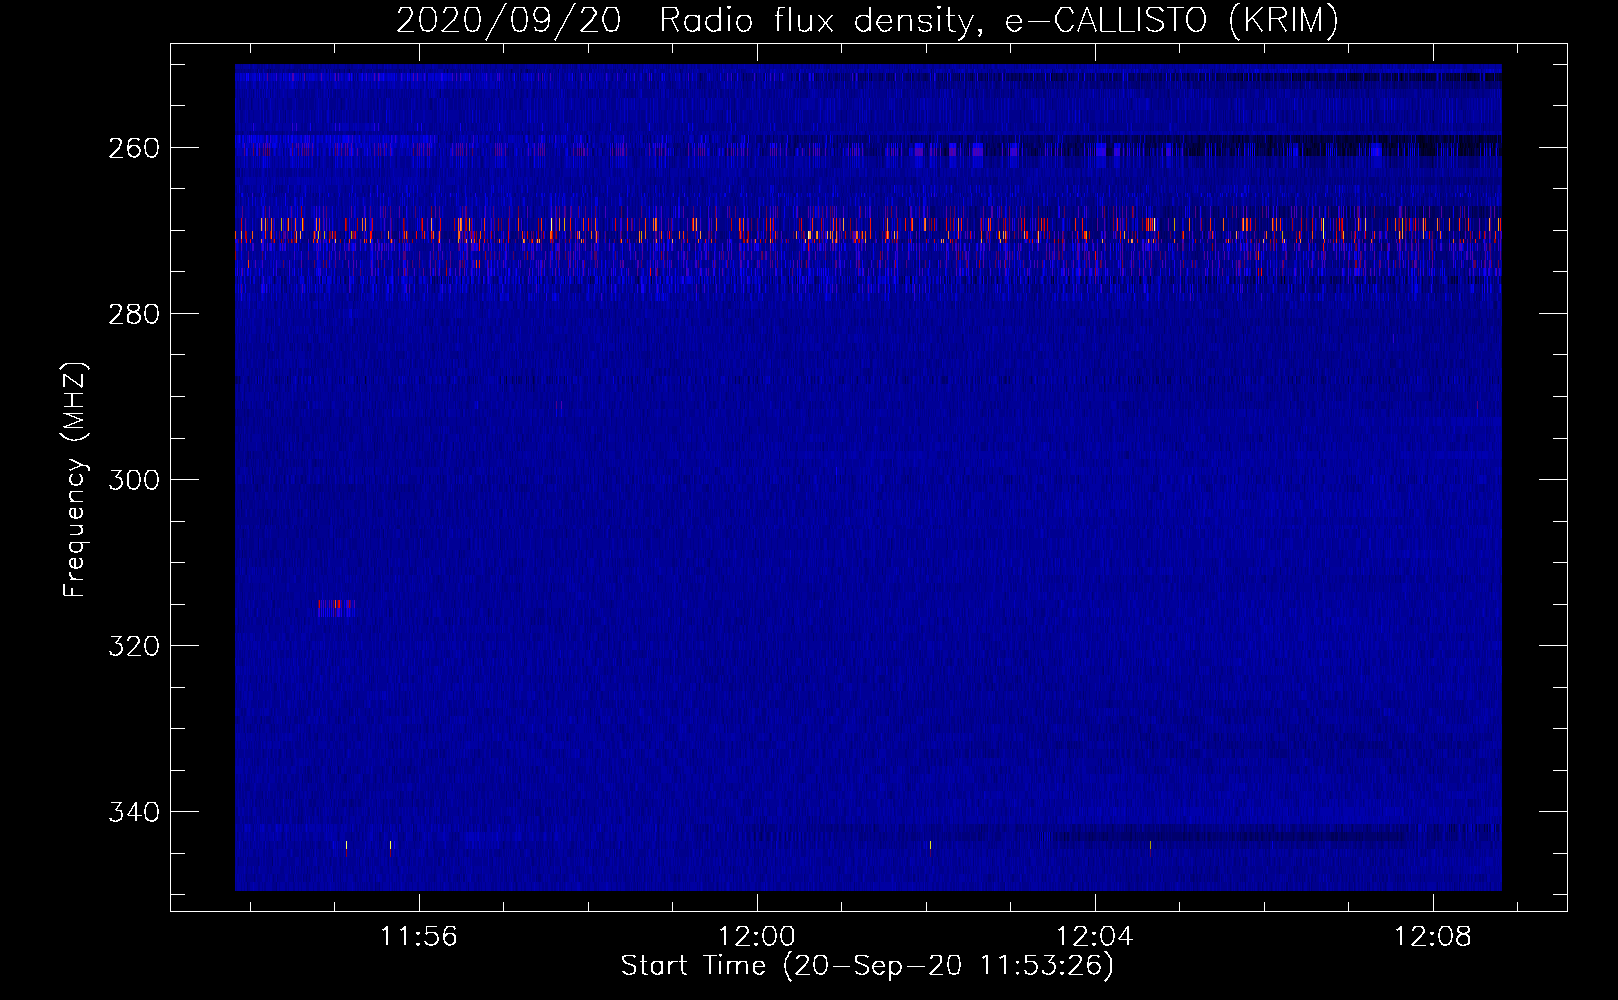1618x1000 pixels.
Task: Click the small red burst near 315 MHz
Action: [x=337, y=606]
